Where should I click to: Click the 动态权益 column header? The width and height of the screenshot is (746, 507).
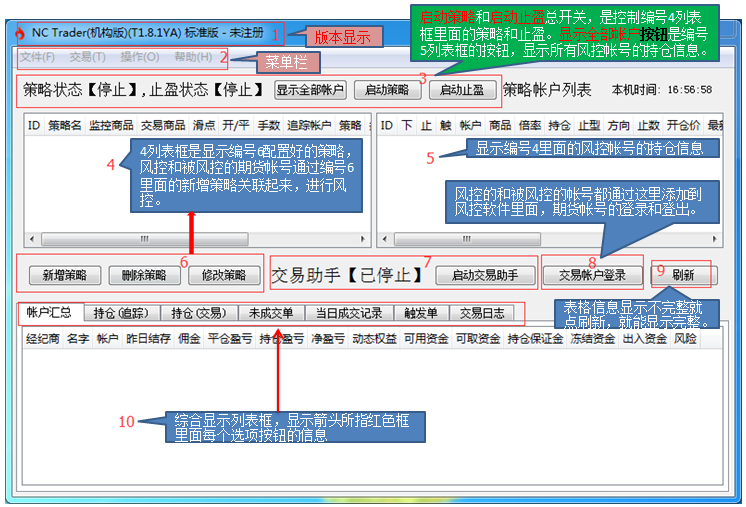(375, 339)
